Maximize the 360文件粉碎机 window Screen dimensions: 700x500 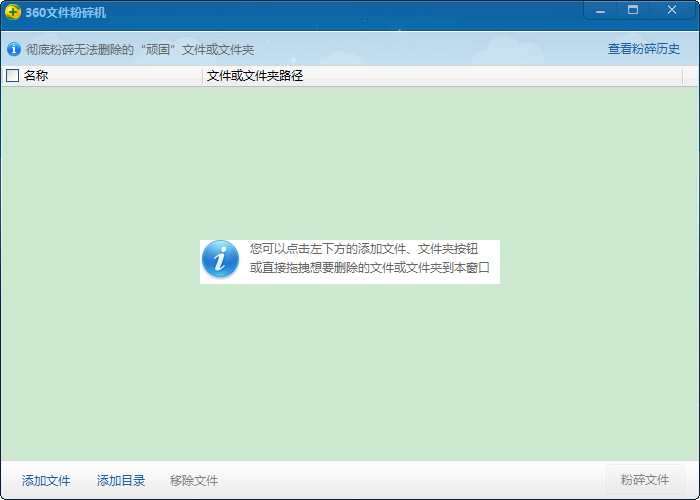click(633, 10)
